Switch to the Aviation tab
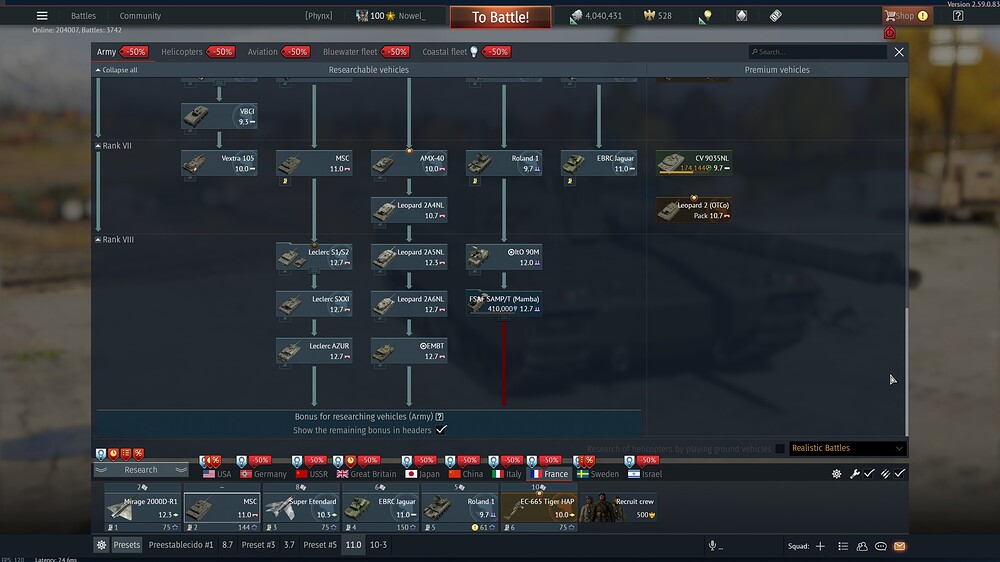Image resolution: width=1000 pixels, height=562 pixels. [x=262, y=52]
